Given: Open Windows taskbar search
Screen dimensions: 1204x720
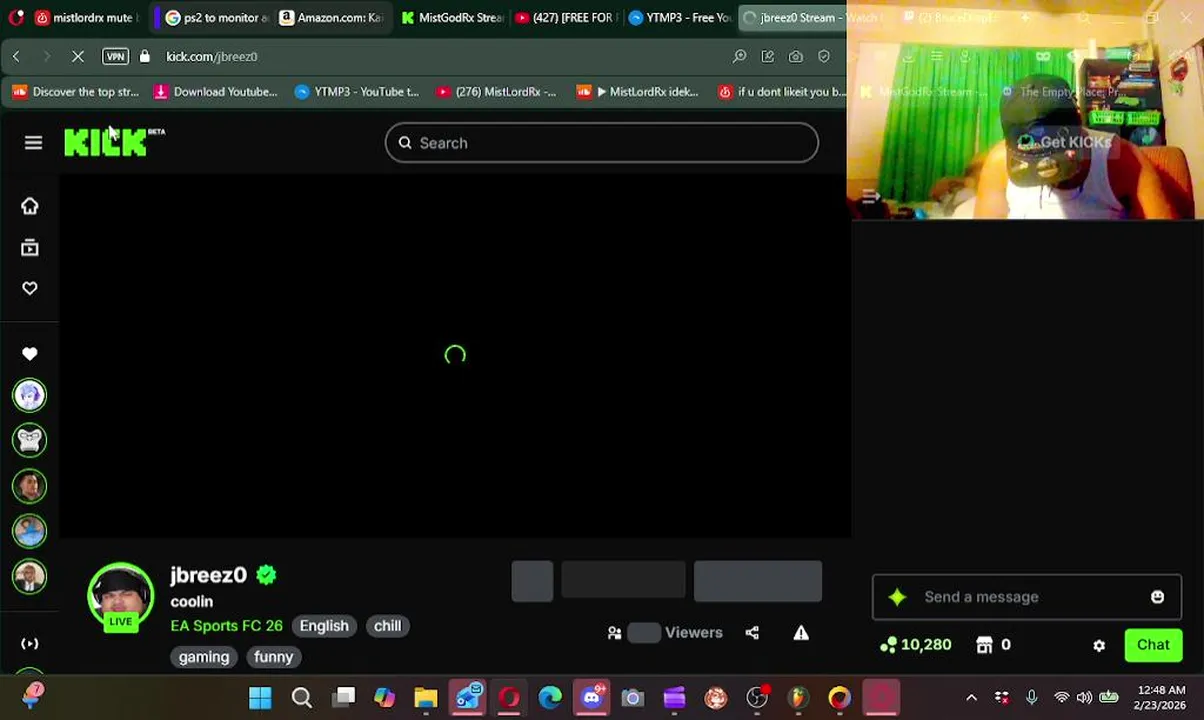Looking at the screenshot, I should (x=301, y=698).
